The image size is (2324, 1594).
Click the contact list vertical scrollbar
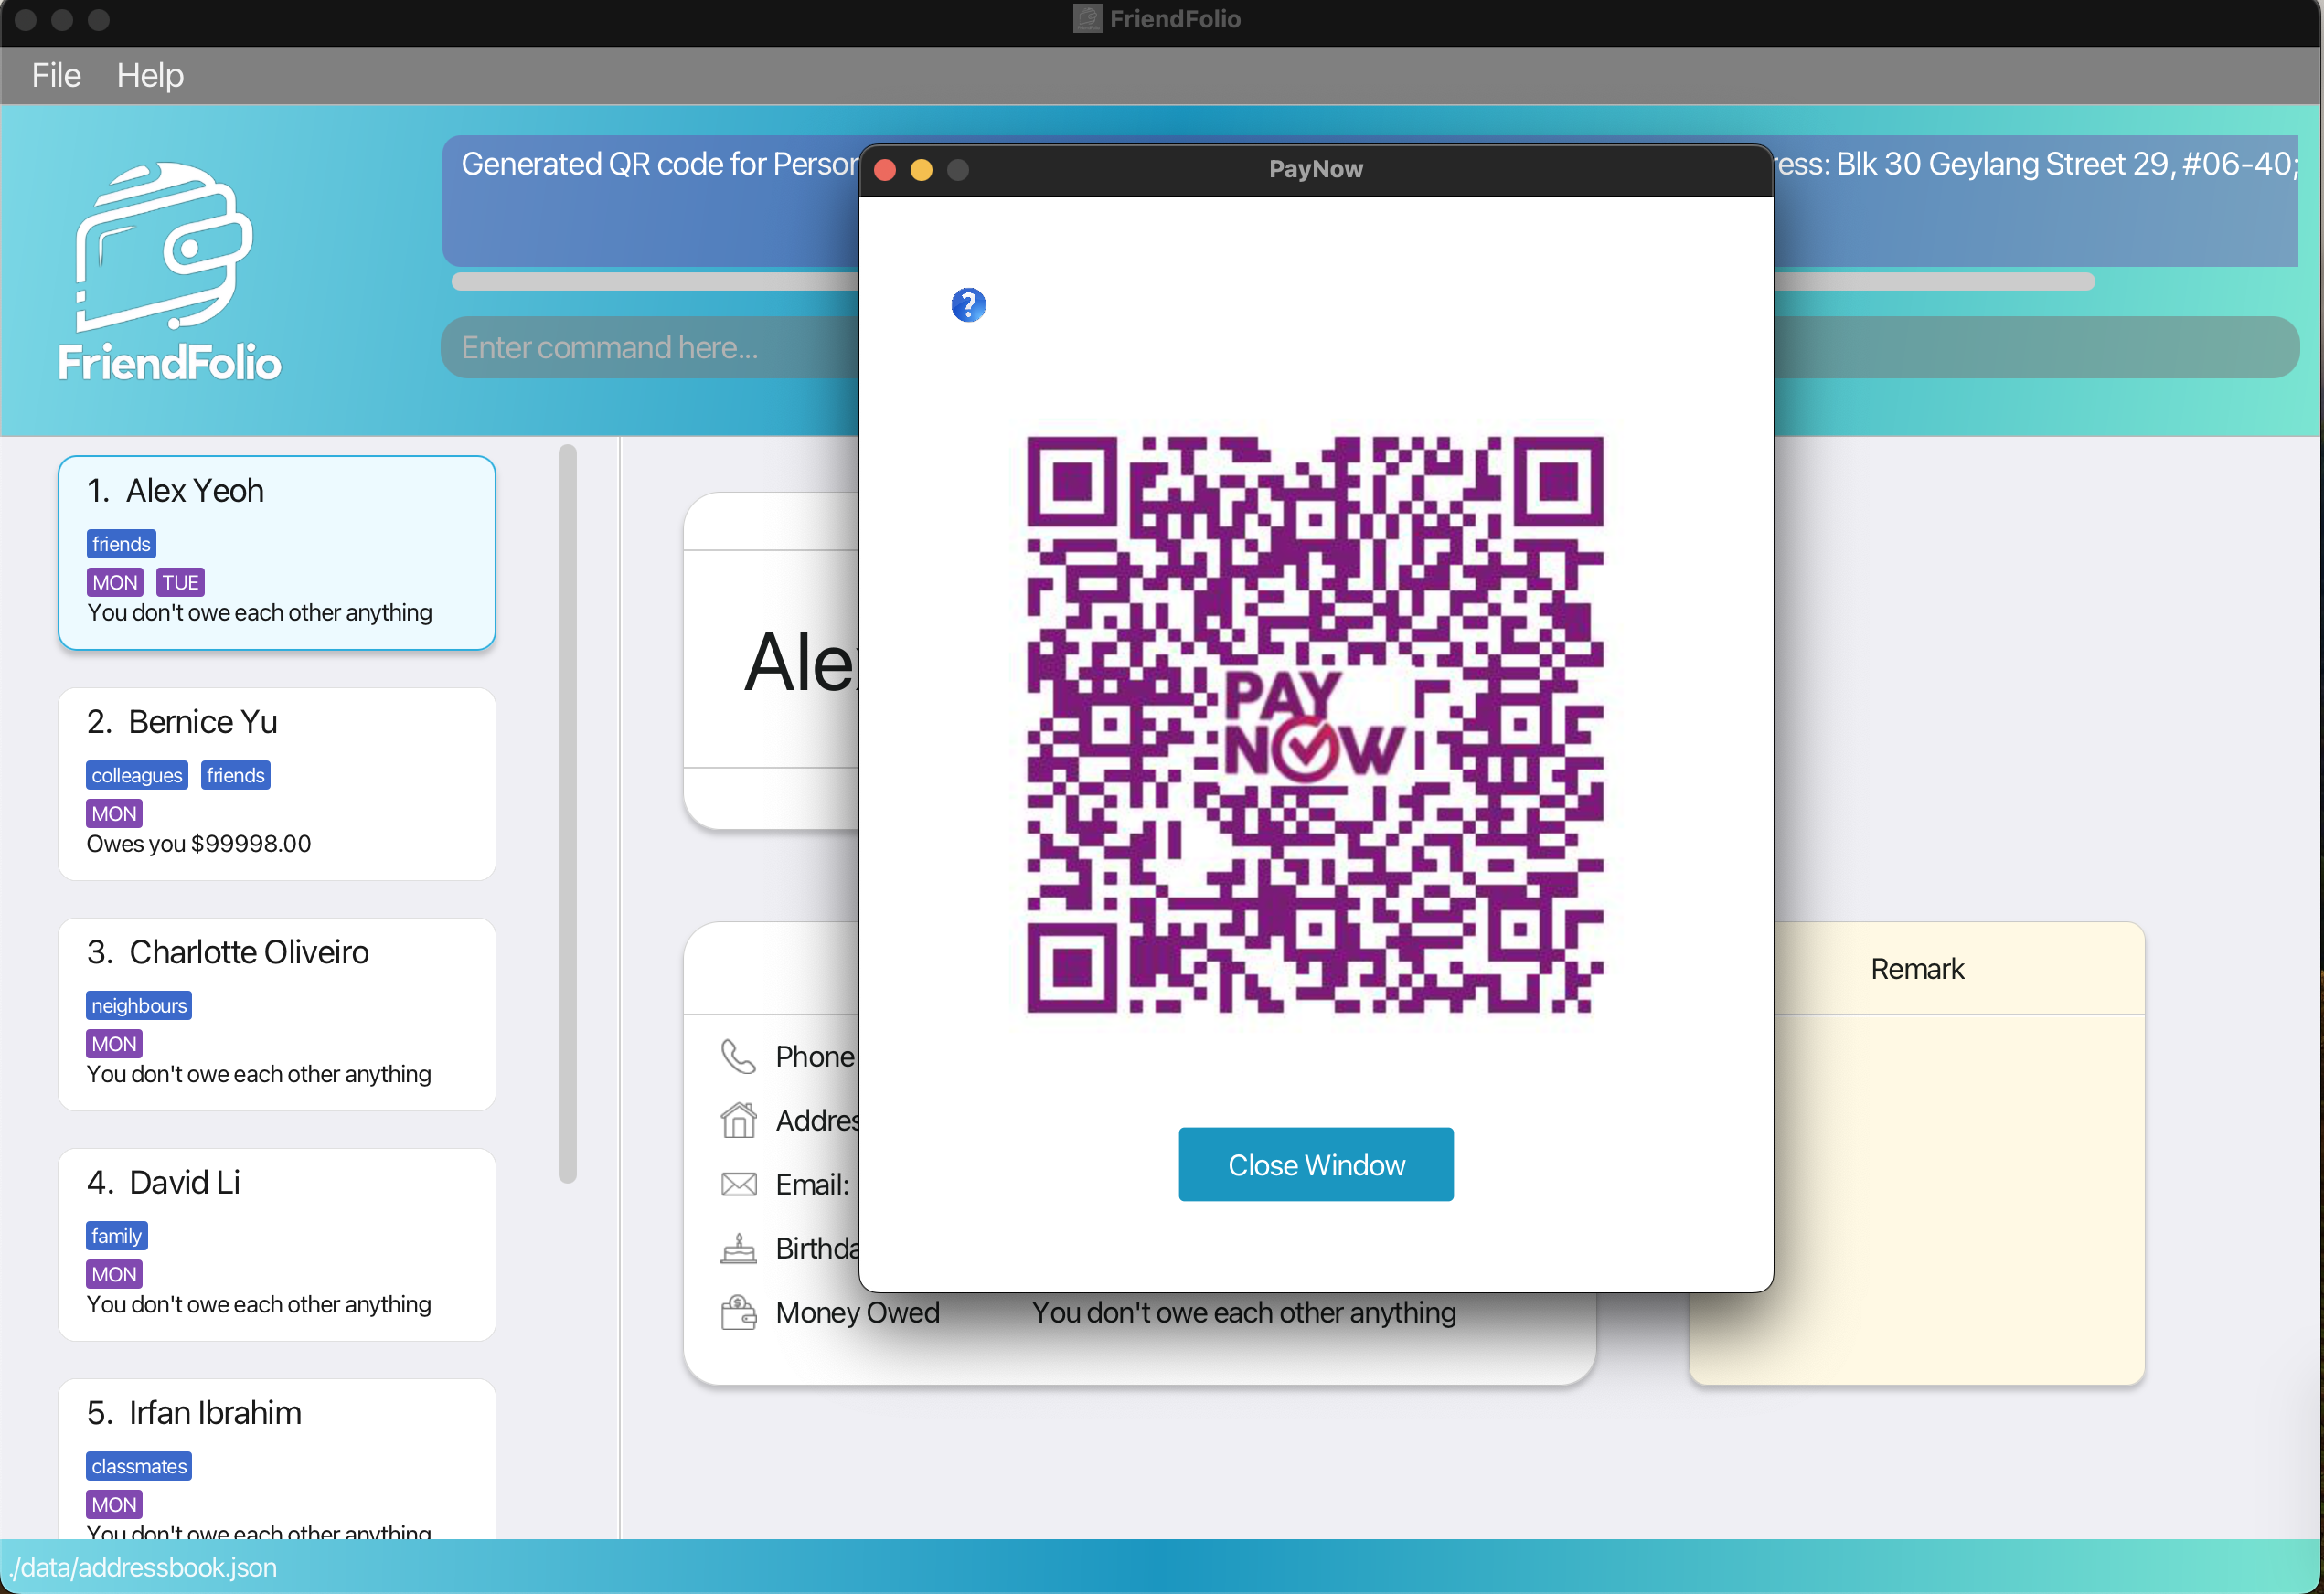[x=567, y=812]
